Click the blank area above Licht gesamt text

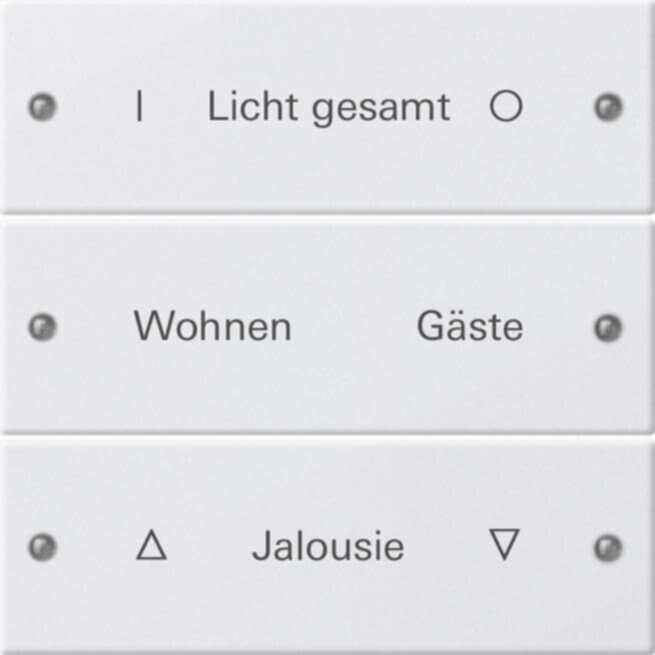pos(327,45)
